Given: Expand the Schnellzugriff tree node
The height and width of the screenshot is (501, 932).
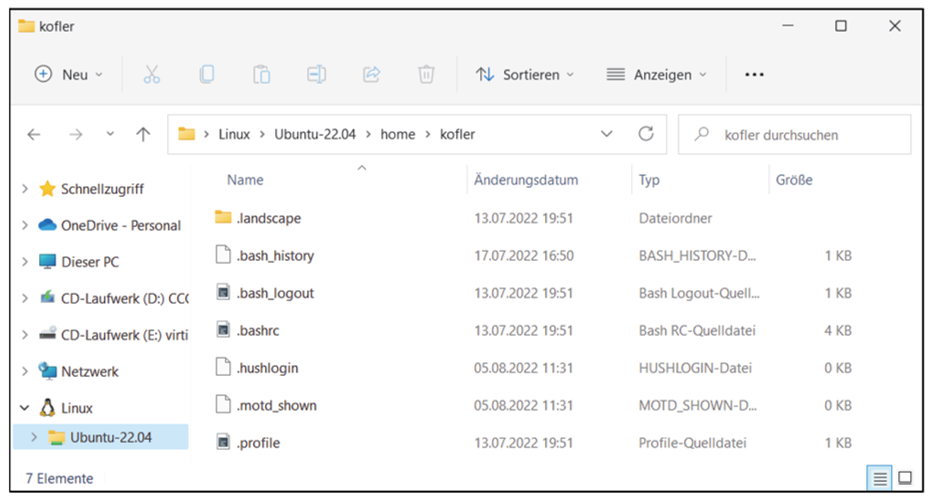Looking at the screenshot, I should point(25,189).
